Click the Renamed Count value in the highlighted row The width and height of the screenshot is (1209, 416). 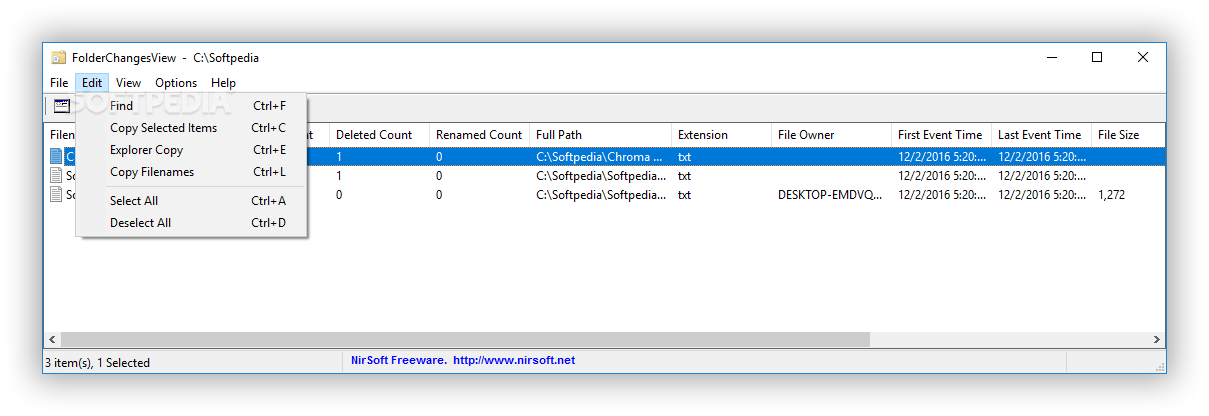(439, 157)
